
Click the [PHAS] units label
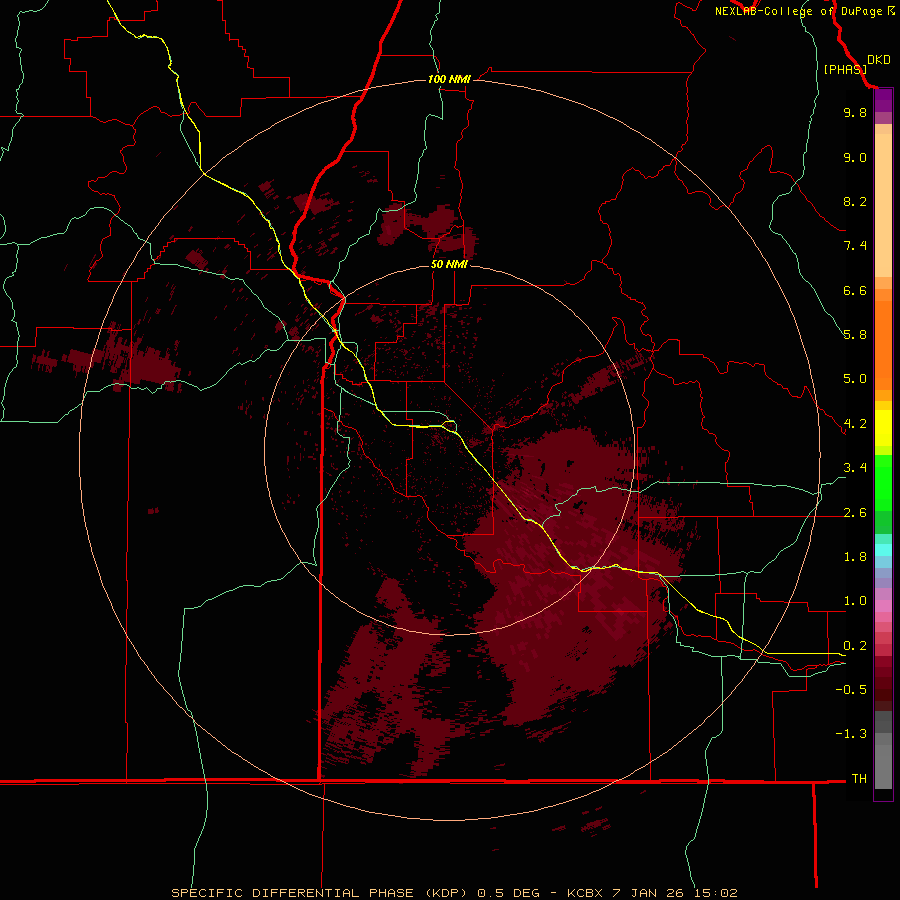pos(845,69)
